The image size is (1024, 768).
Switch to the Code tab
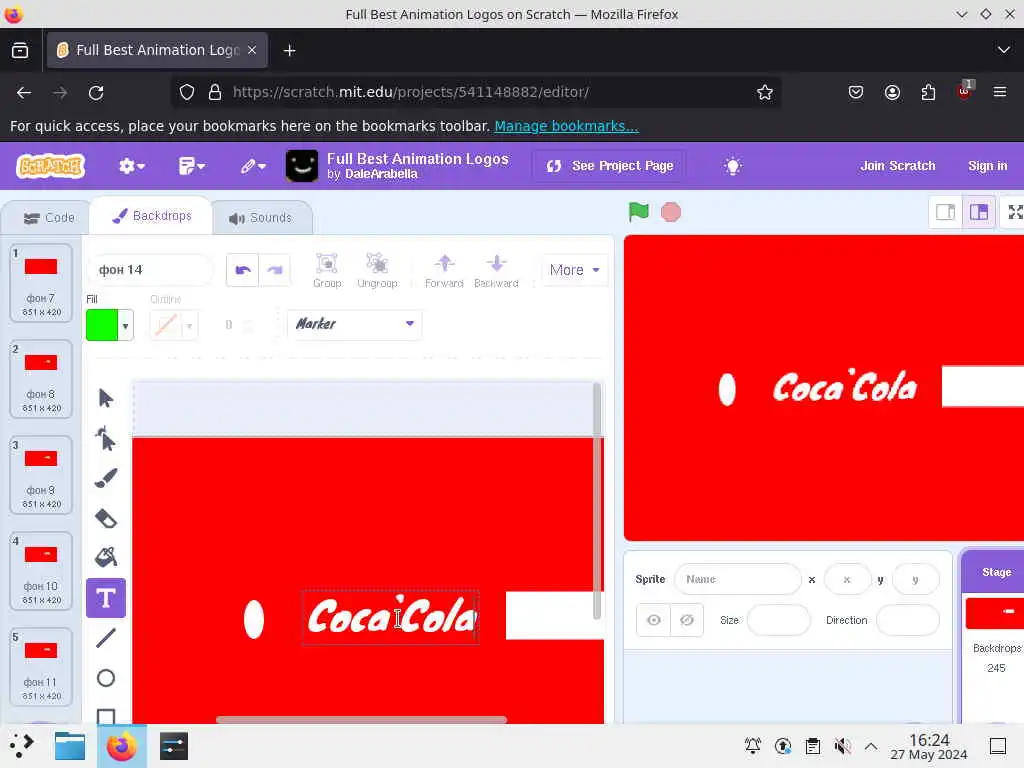pyautogui.click(x=49, y=217)
